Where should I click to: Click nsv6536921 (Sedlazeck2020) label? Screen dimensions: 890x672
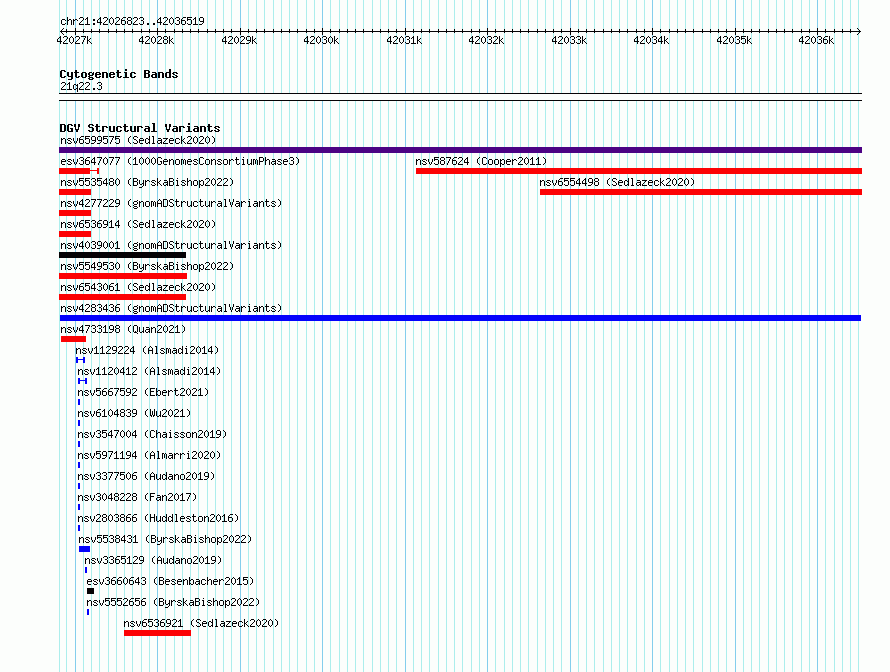click(201, 623)
